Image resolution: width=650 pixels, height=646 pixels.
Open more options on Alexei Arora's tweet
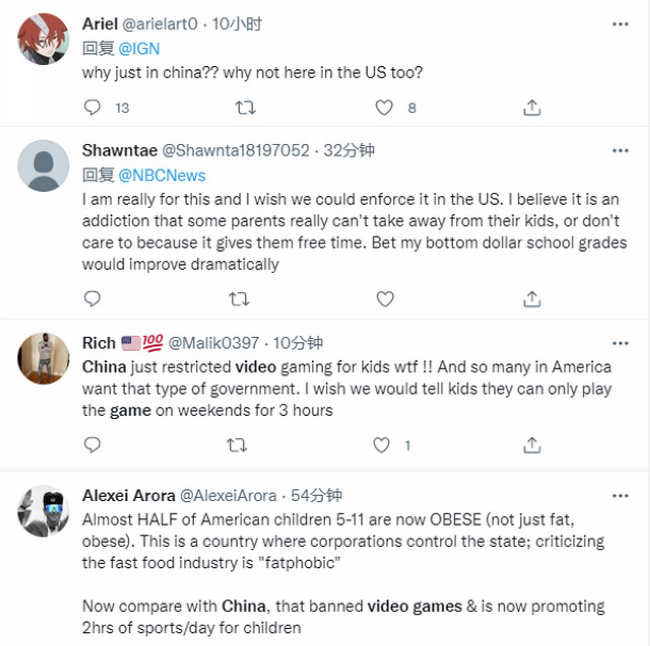coord(620,496)
